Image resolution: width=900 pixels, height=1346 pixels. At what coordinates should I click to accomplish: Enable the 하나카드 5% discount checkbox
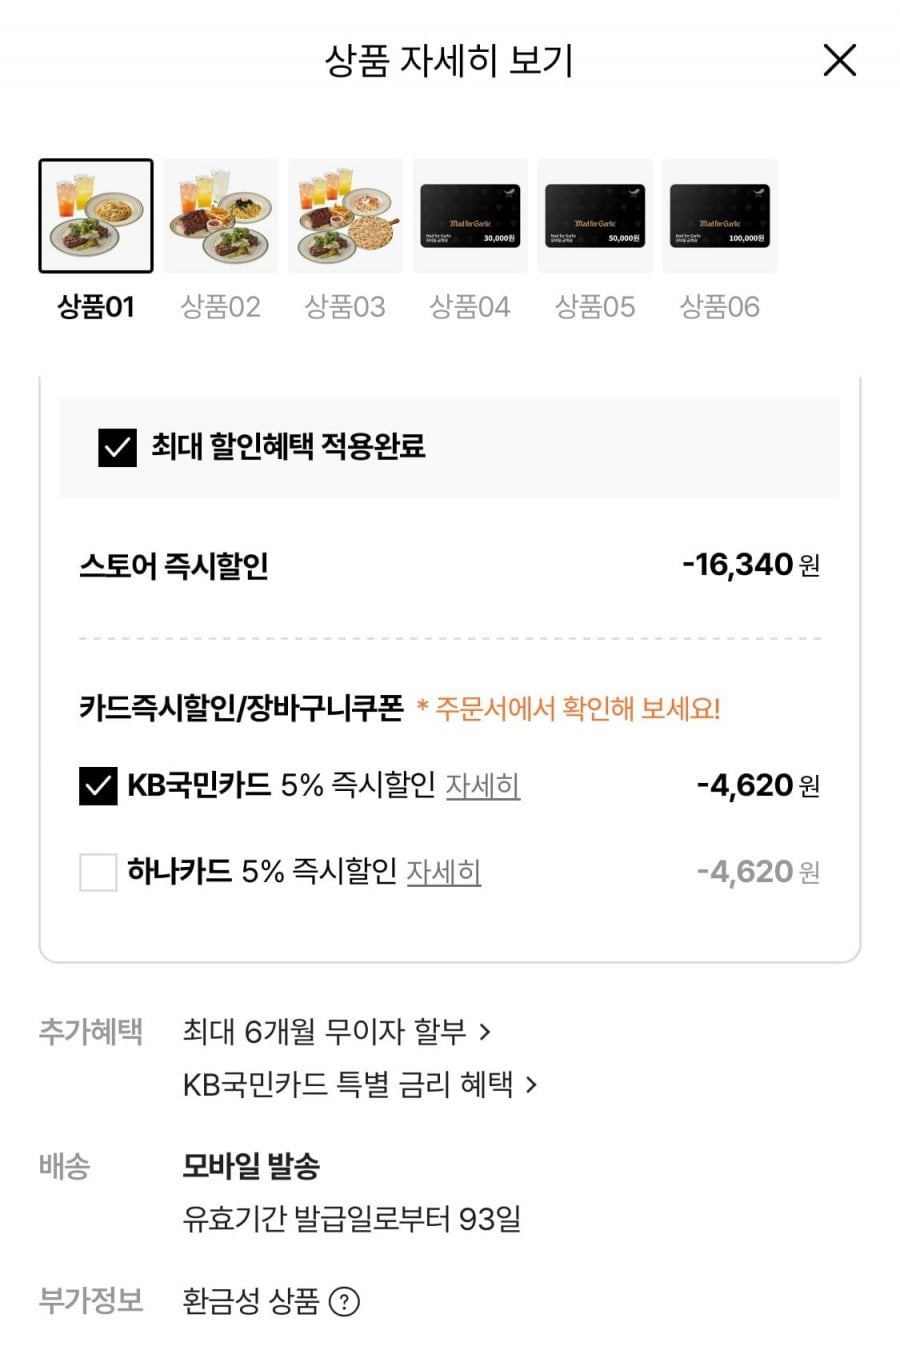pyautogui.click(x=98, y=872)
